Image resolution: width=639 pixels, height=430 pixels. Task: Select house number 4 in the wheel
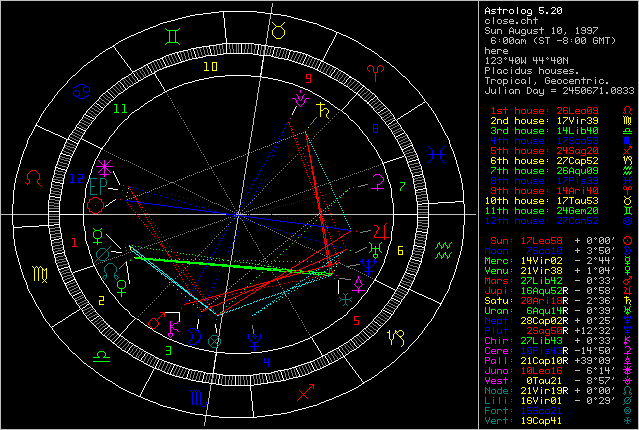pos(267,362)
